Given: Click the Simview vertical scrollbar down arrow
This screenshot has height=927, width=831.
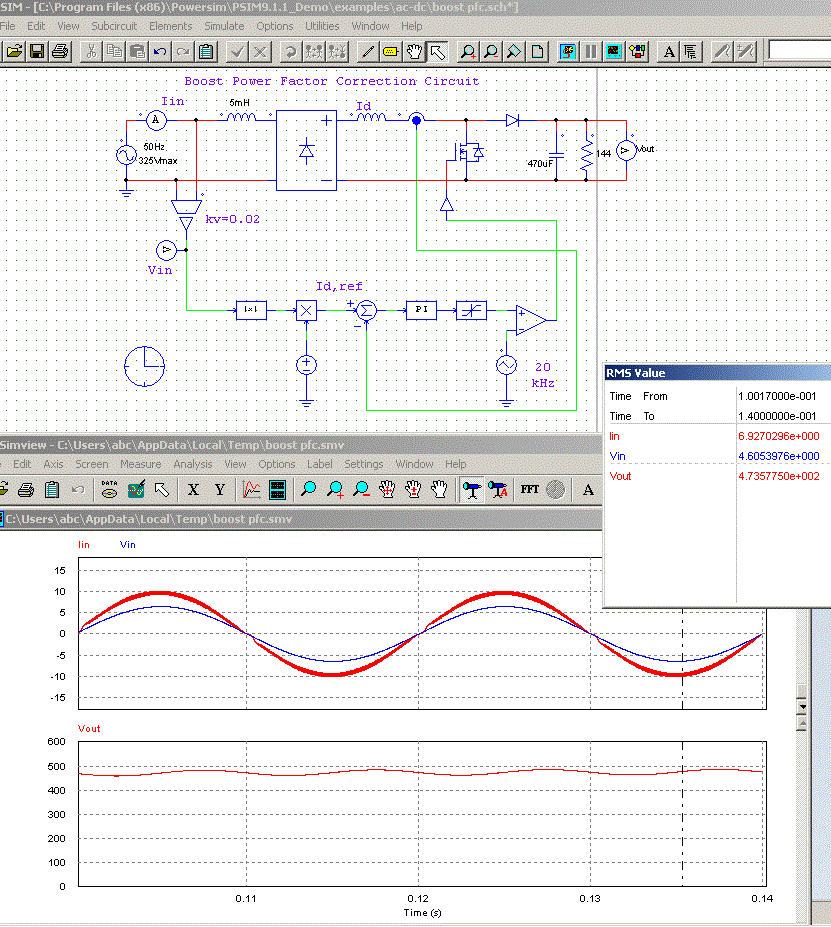Looking at the screenshot, I should (801, 706).
